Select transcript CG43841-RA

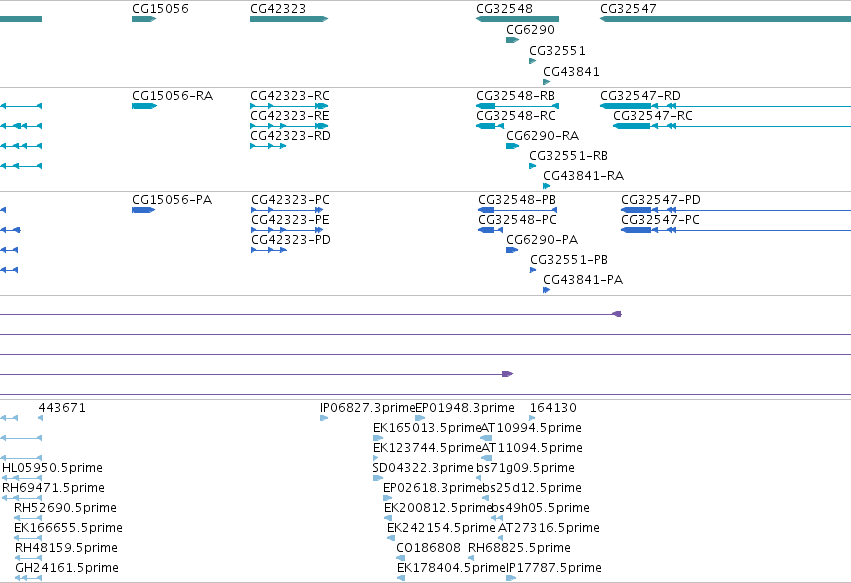(583, 176)
